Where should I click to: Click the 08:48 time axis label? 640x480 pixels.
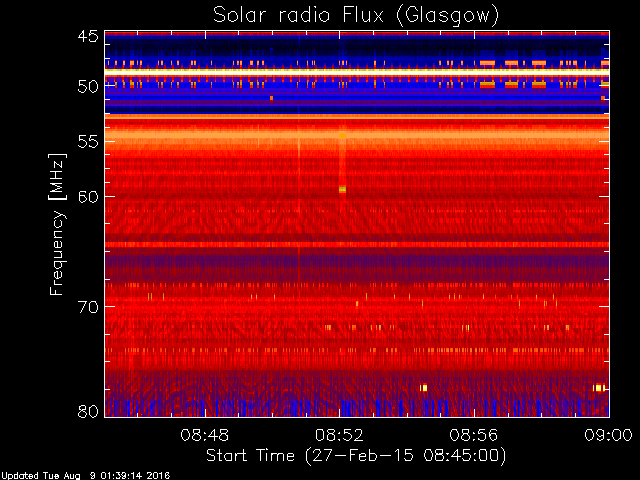(204, 435)
